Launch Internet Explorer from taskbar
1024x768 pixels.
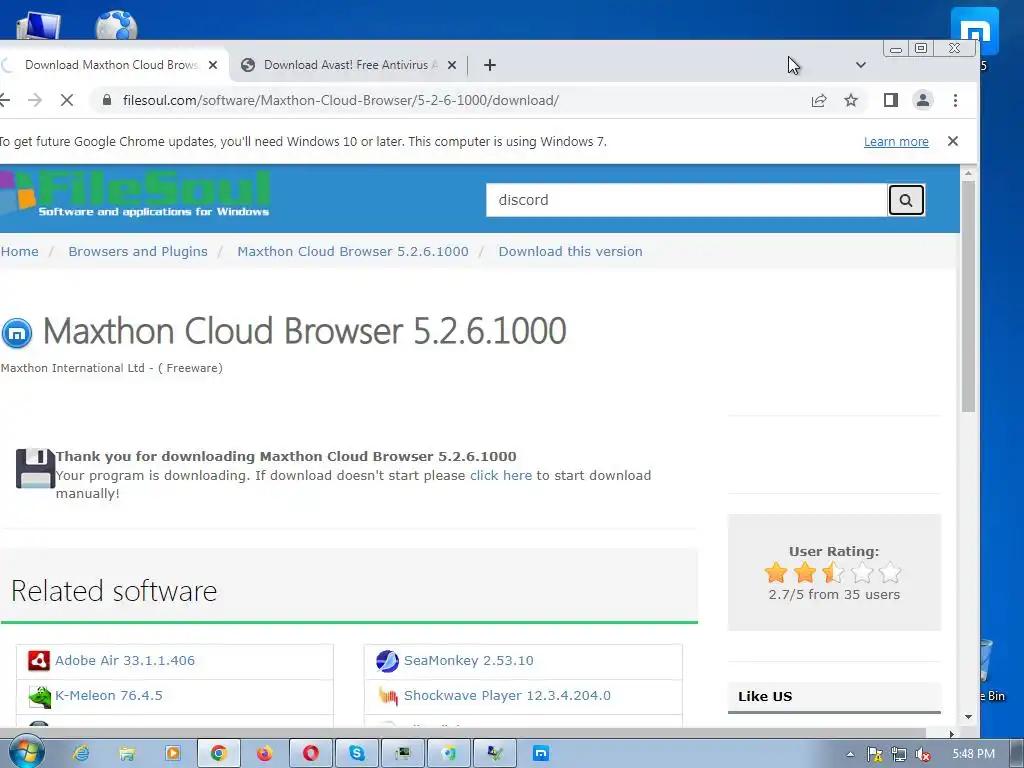coord(81,754)
